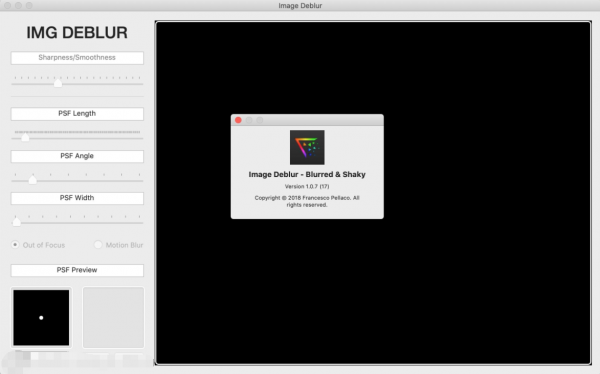Click the PSF Length label field

pyautogui.click(x=77, y=114)
